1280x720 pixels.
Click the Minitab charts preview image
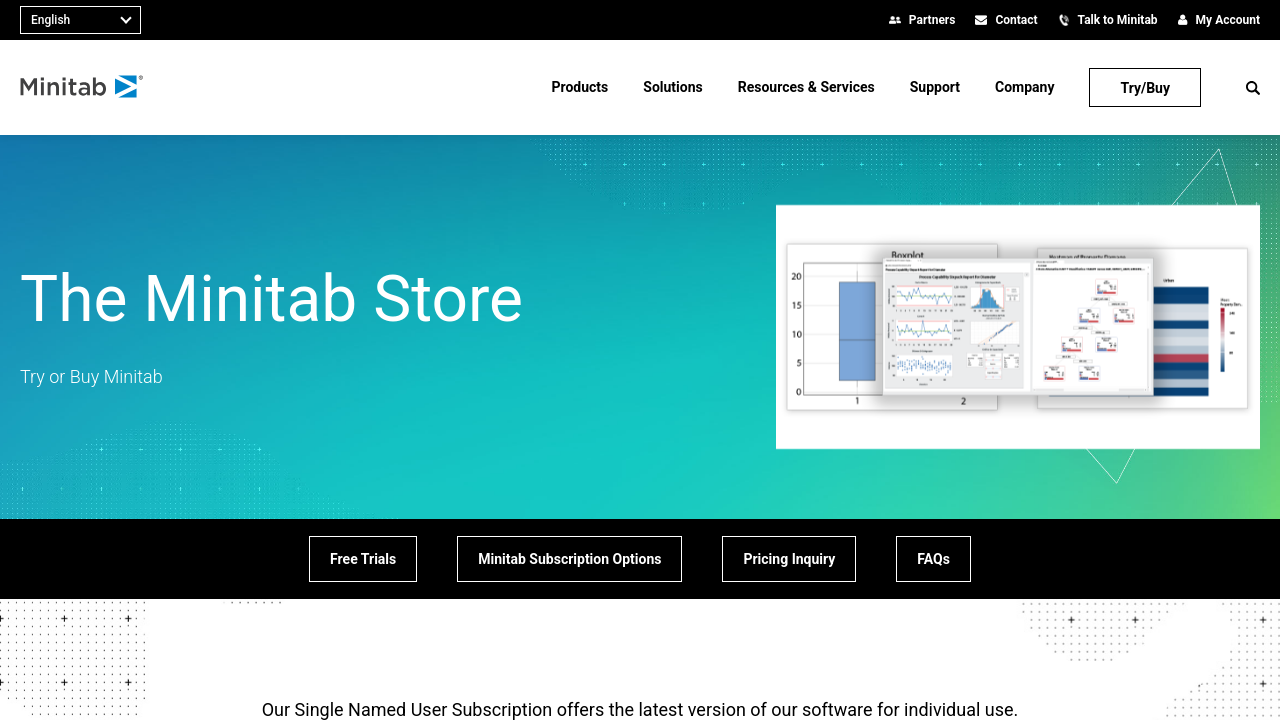click(x=1017, y=327)
